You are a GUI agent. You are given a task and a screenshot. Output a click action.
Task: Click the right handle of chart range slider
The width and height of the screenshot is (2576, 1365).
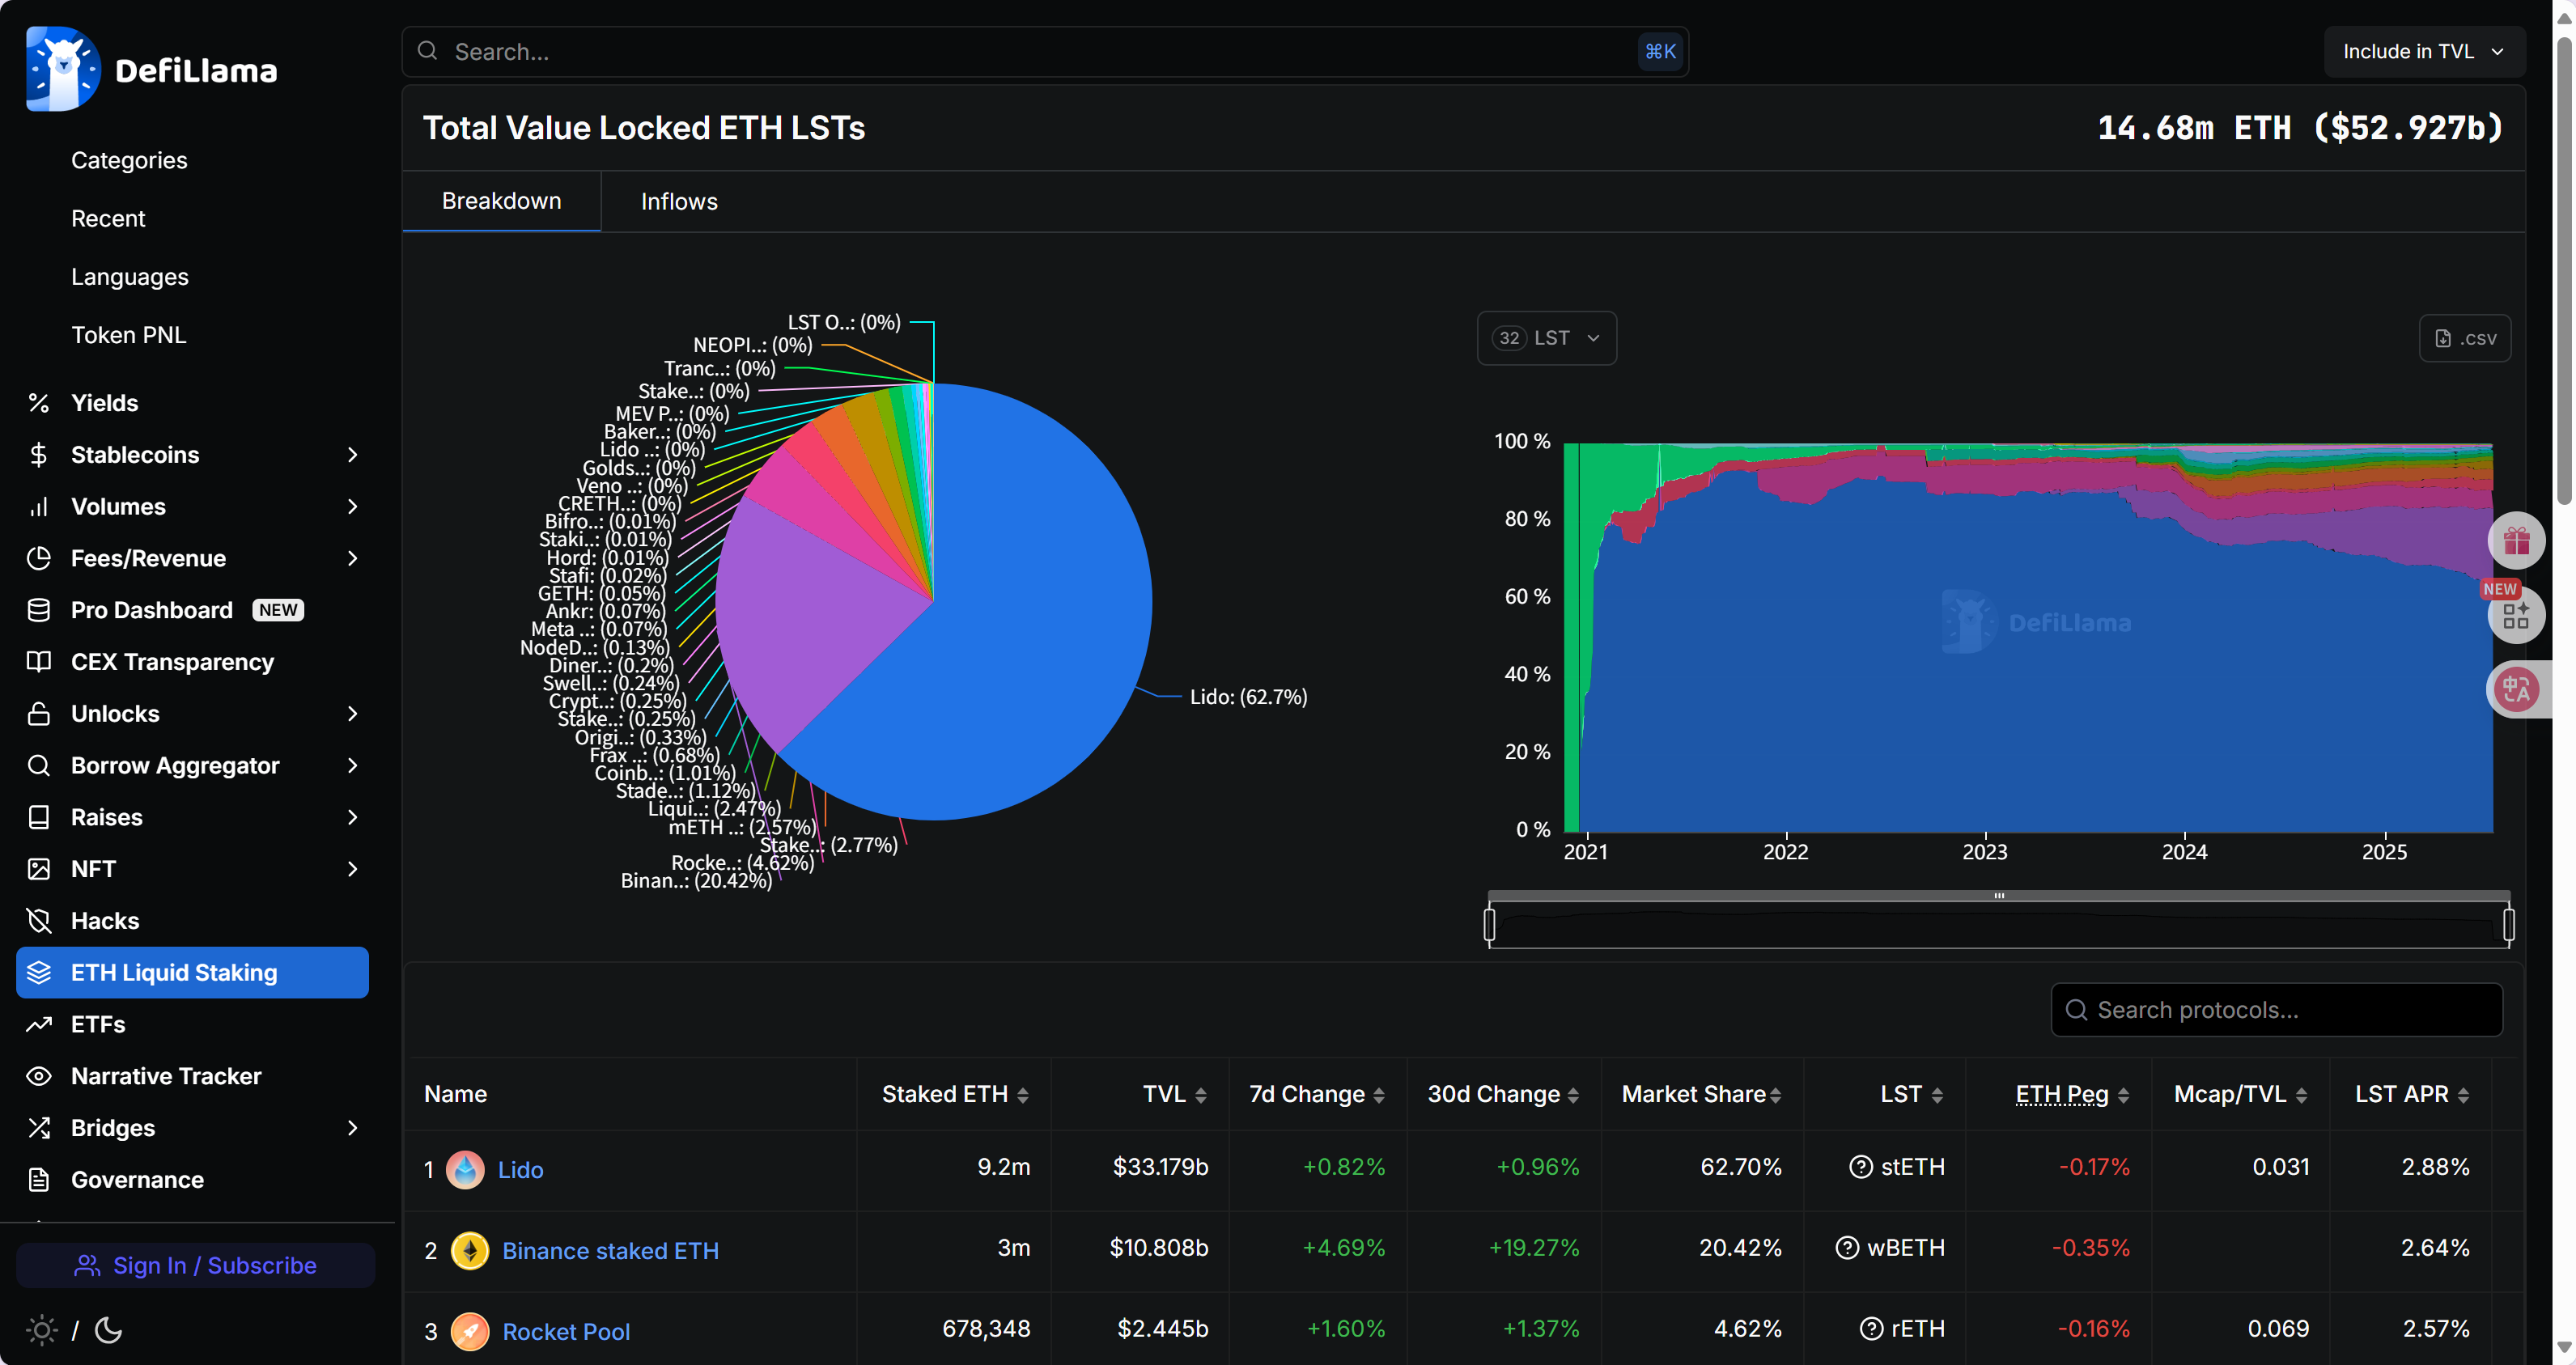(2508, 924)
